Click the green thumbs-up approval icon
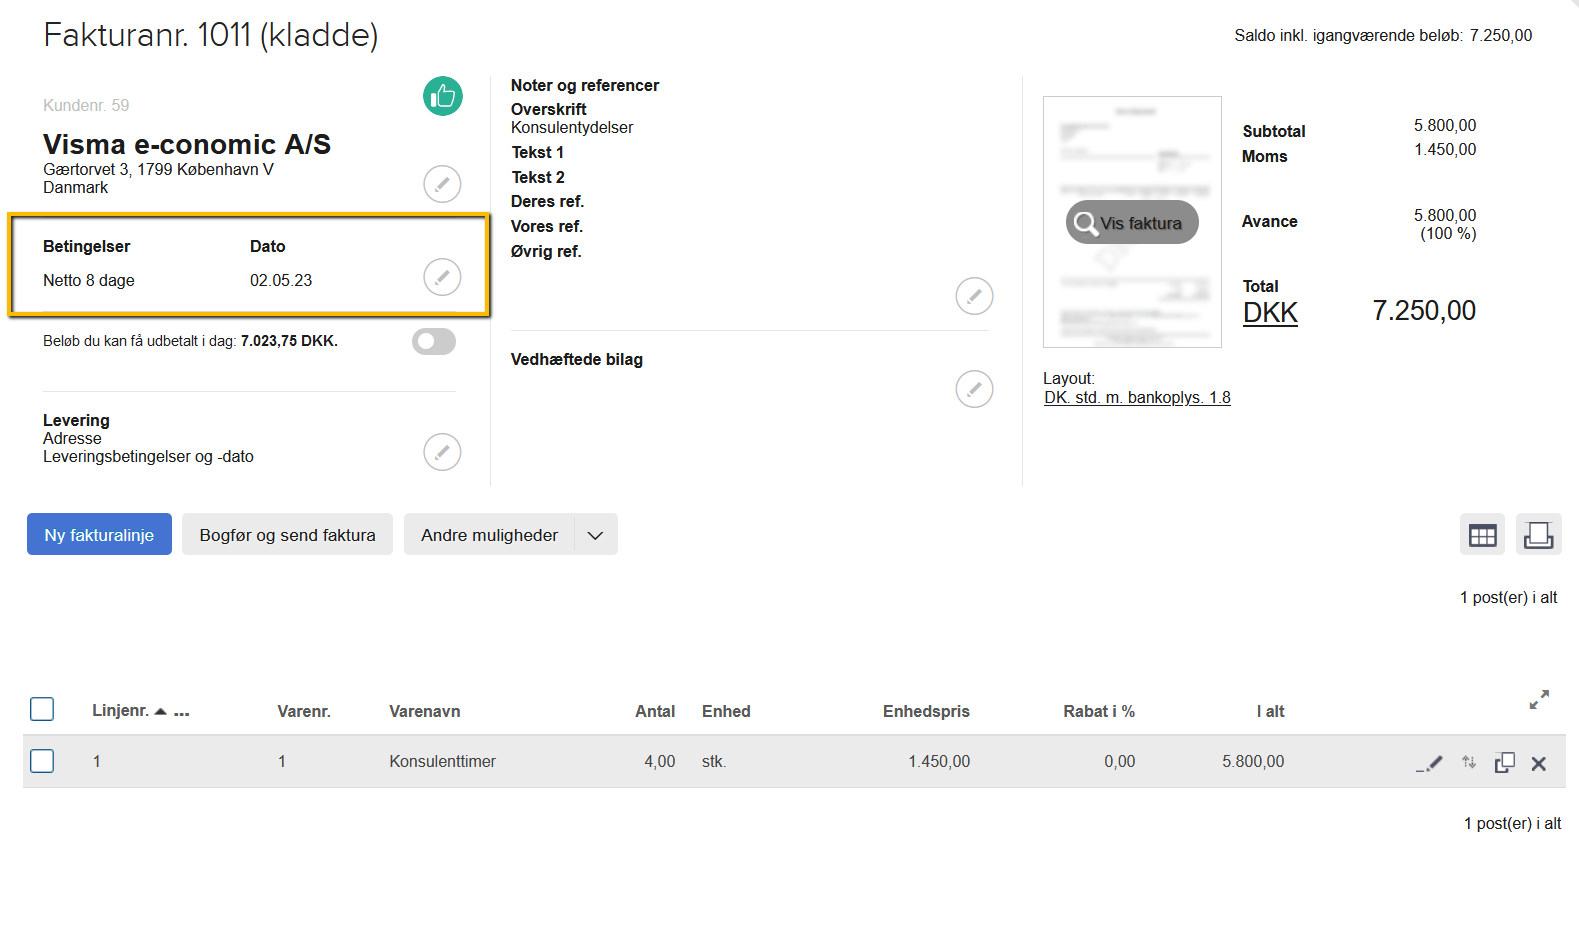The height and width of the screenshot is (950, 1579). coord(442,96)
